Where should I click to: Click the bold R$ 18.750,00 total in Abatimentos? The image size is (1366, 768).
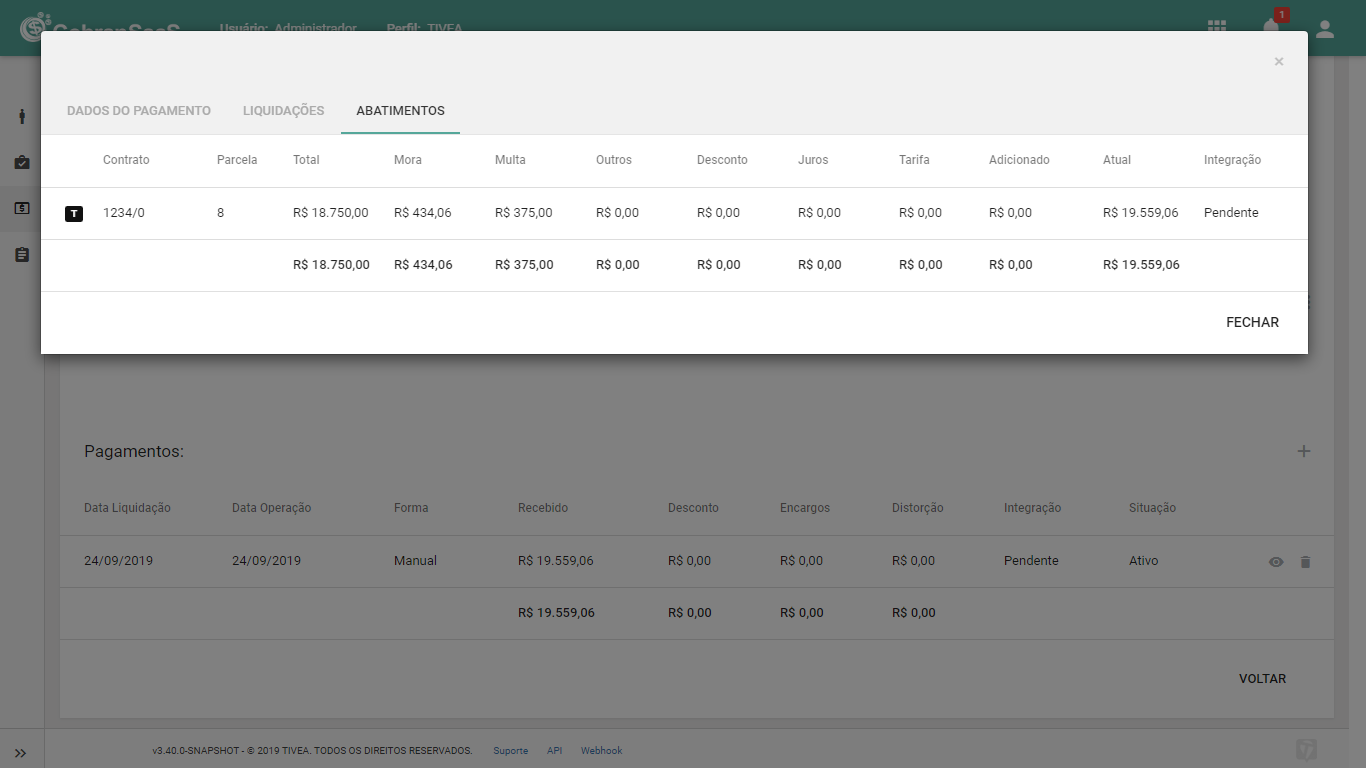pos(331,265)
